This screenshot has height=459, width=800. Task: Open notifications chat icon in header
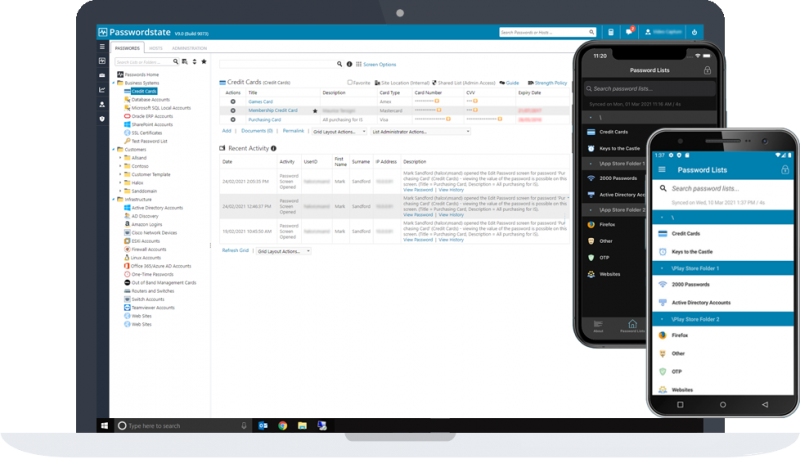[x=629, y=32]
